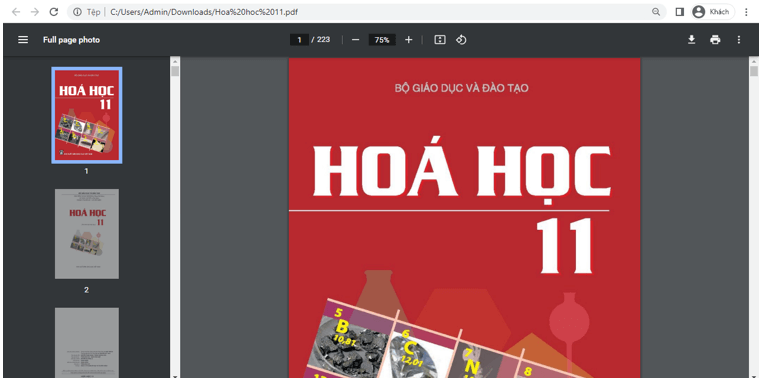Download the PDF file
This screenshot has height=380, width=760.
pyautogui.click(x=692, y=40)
